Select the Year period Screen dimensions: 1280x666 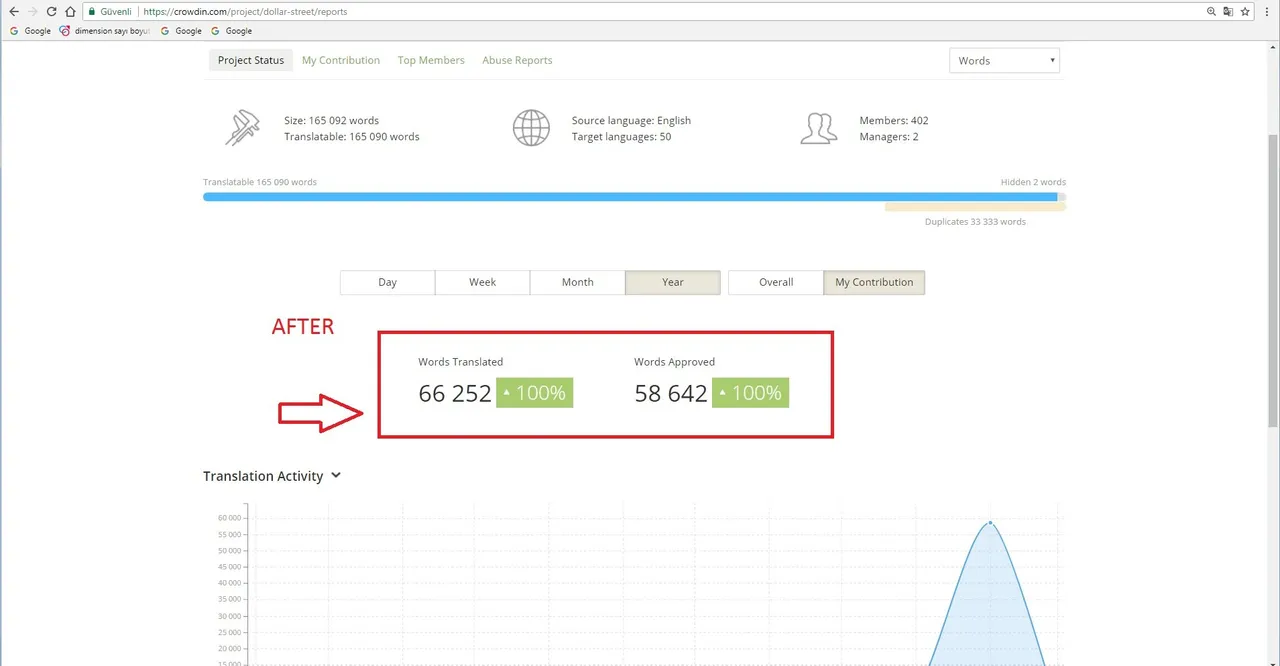coord(673,282)
